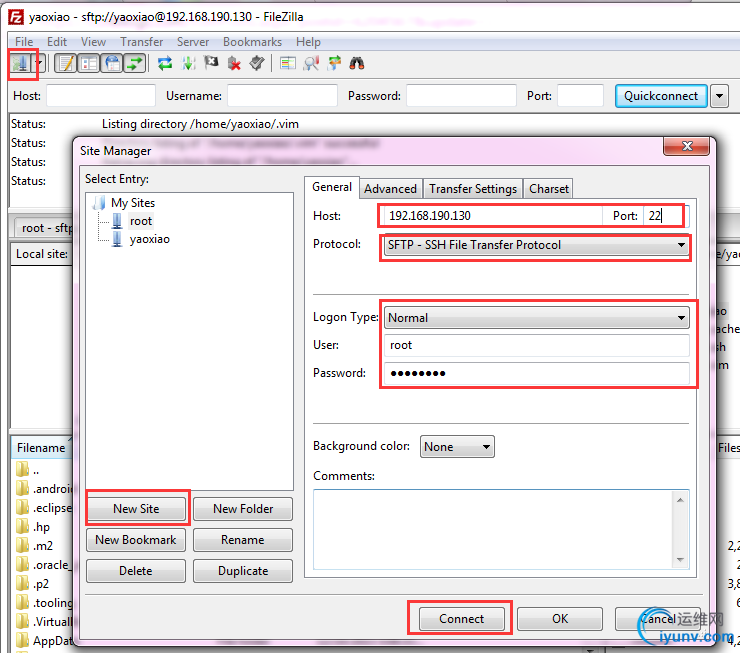The image size is (740, 653).
Task: Expand the Site Manager icon dropdown arrow
Action: coord(40,63)
